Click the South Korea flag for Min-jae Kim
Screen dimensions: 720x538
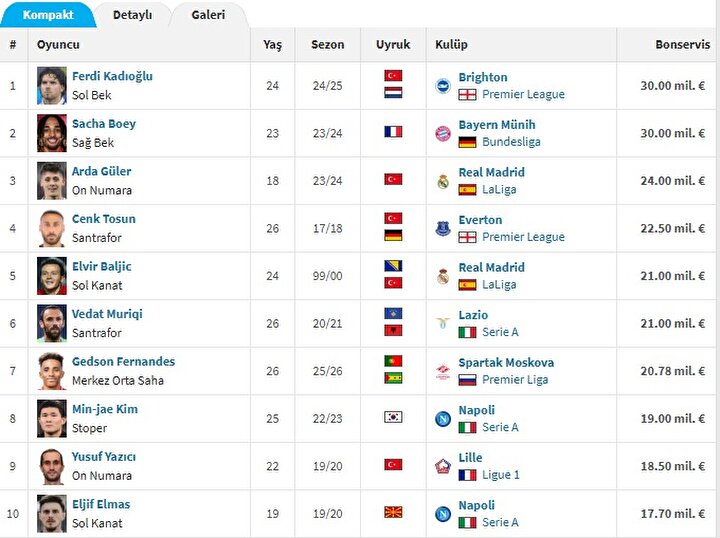(x=393, y=417)
